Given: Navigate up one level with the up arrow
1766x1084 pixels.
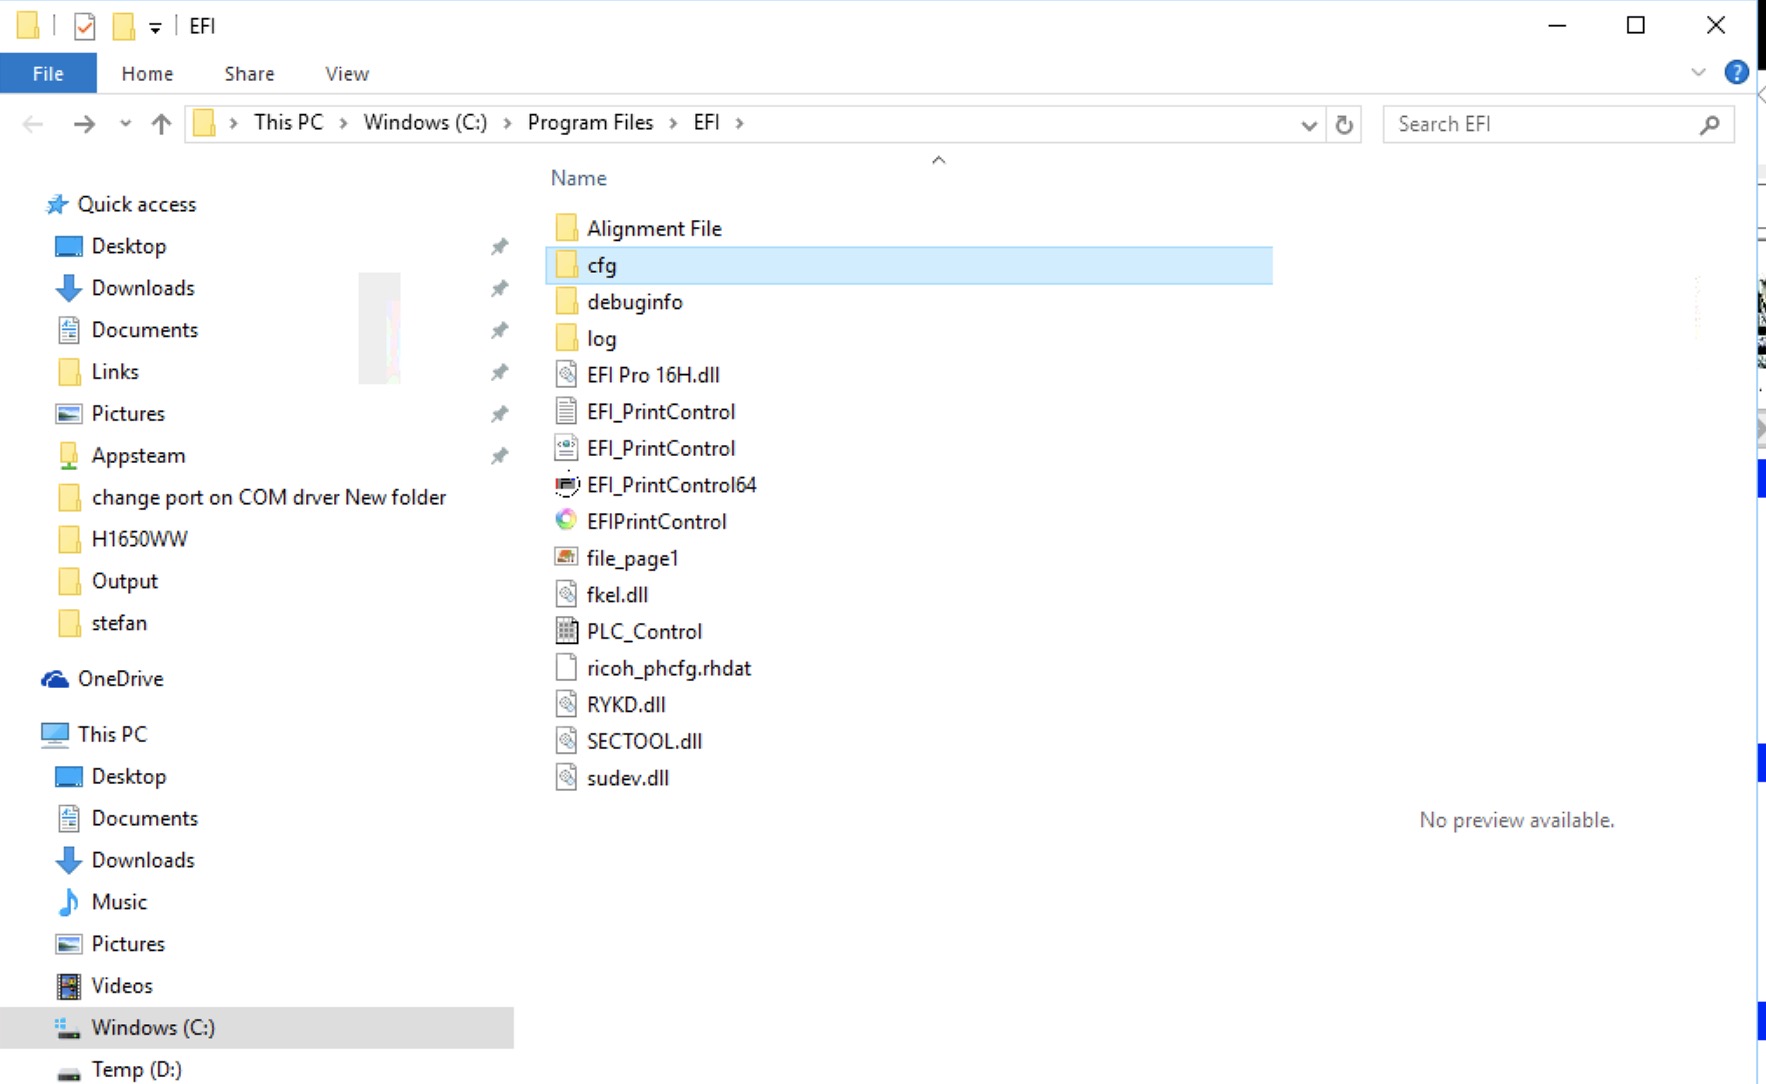Looking at the screenshot, I should (x=161, y=123).
